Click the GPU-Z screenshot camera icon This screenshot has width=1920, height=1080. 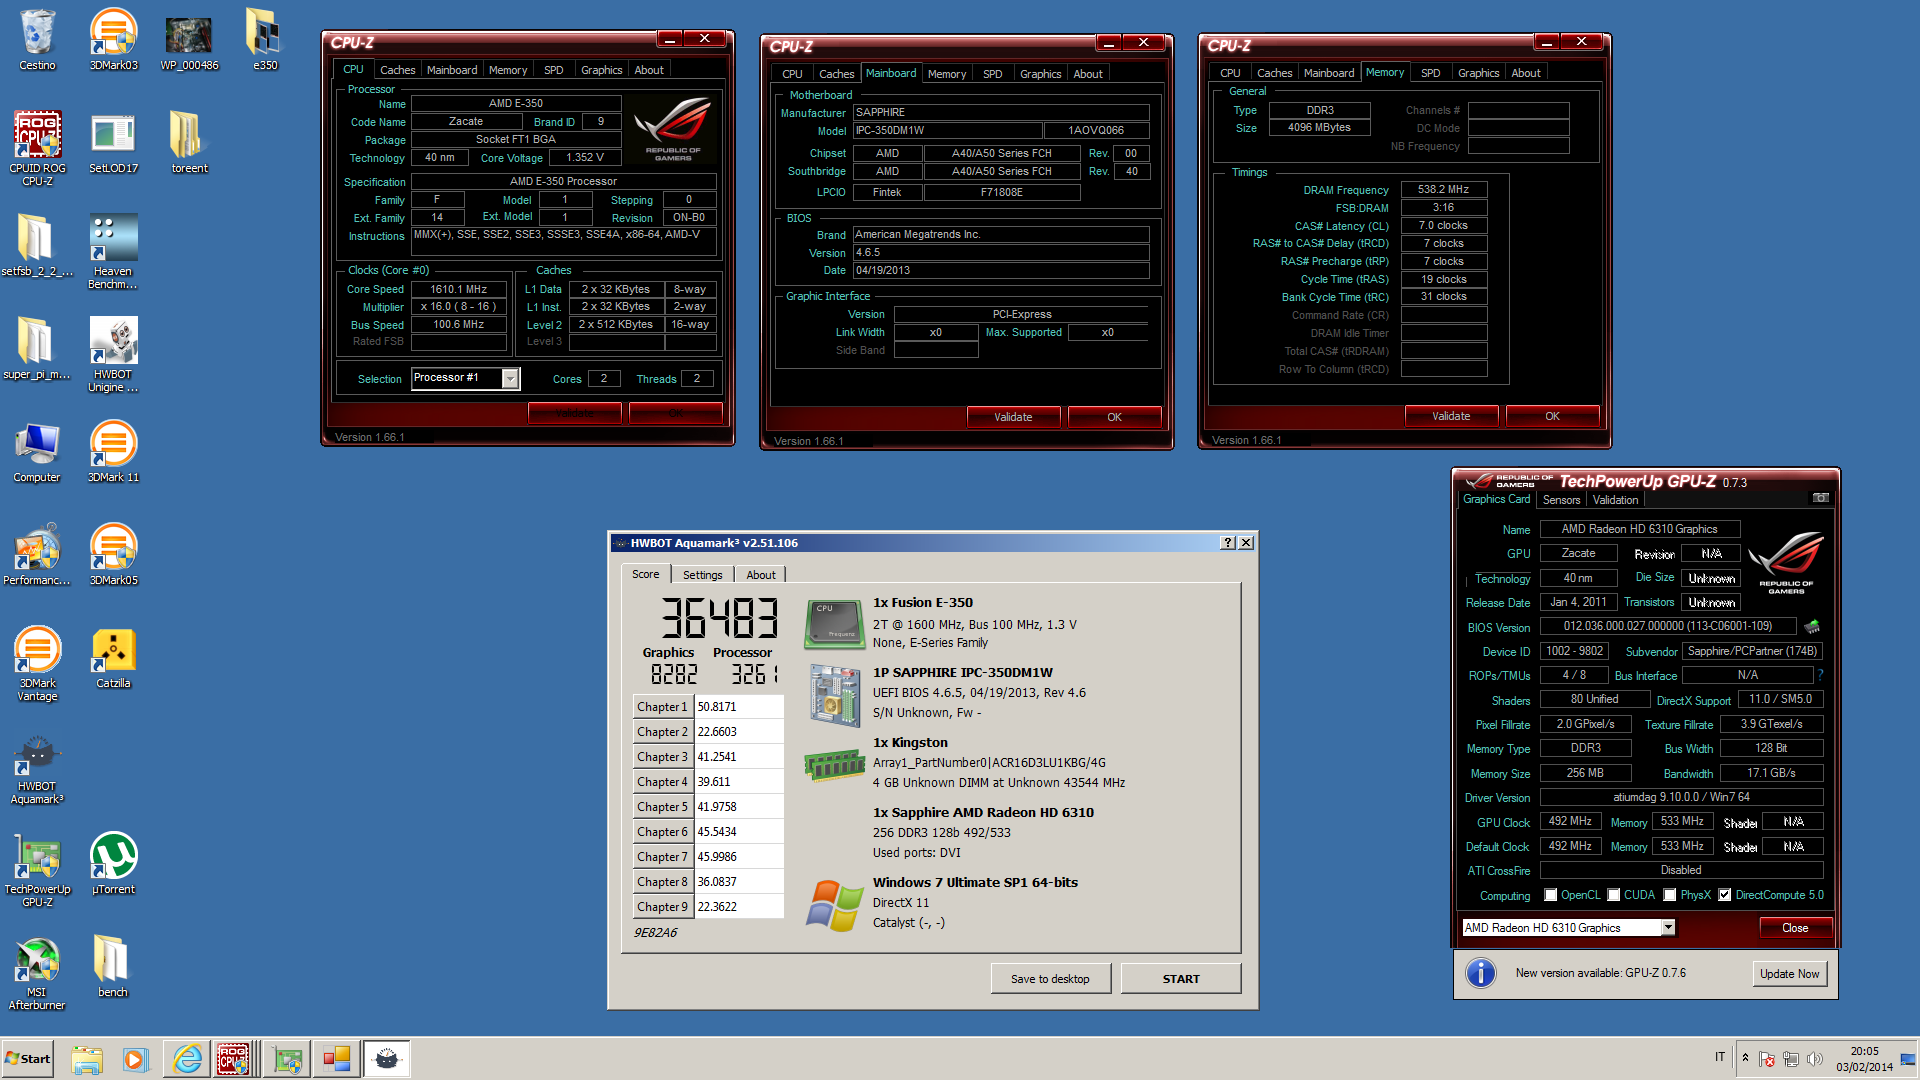coord(1820,498)
